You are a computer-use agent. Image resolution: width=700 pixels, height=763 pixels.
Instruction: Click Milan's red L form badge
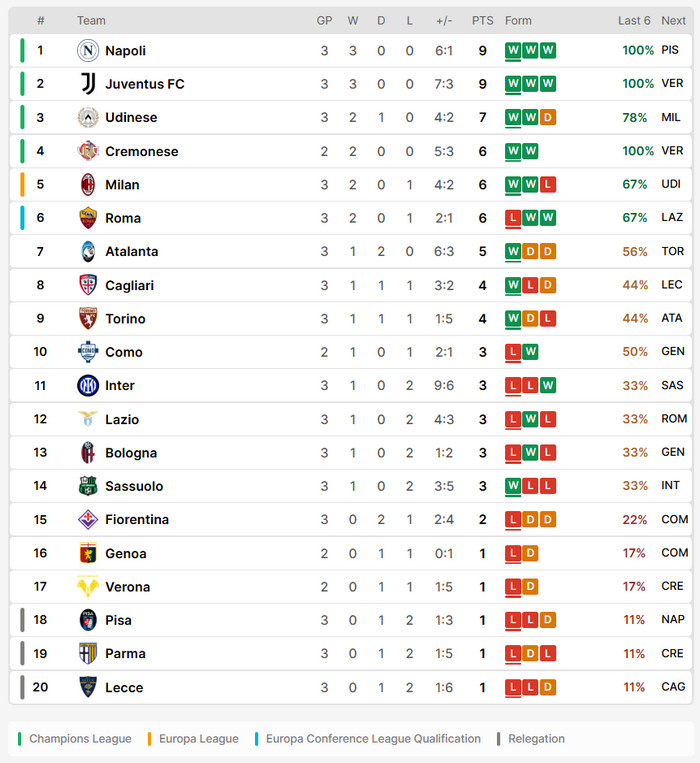pyautogui.click(x=547, y=185)
